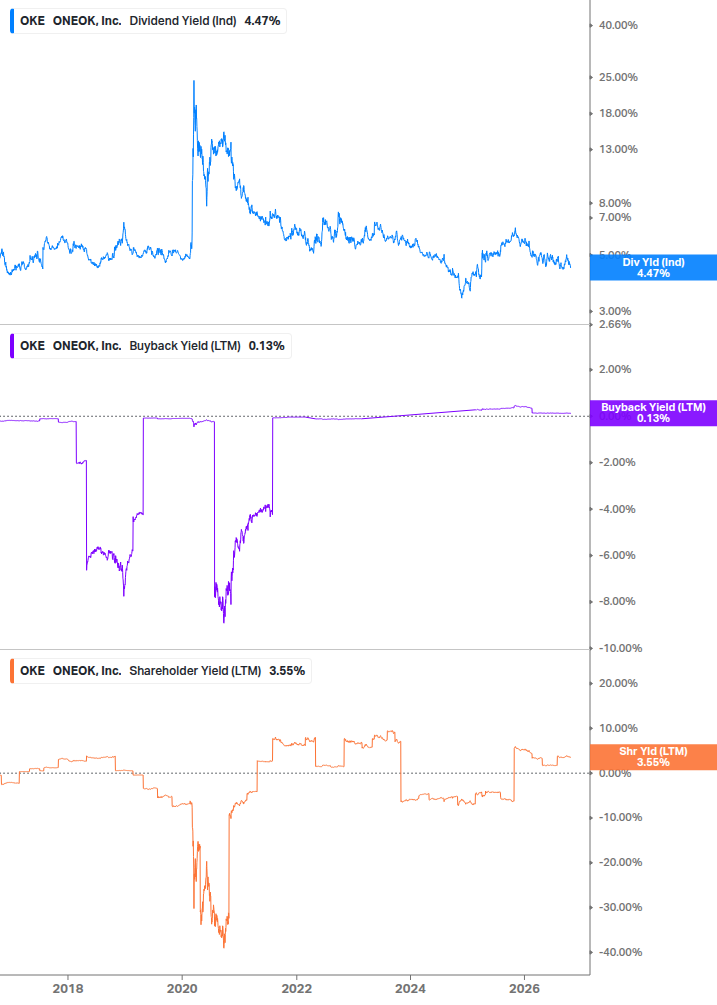Click the 3.00% label on the dividend axis

tap(614, 311)
